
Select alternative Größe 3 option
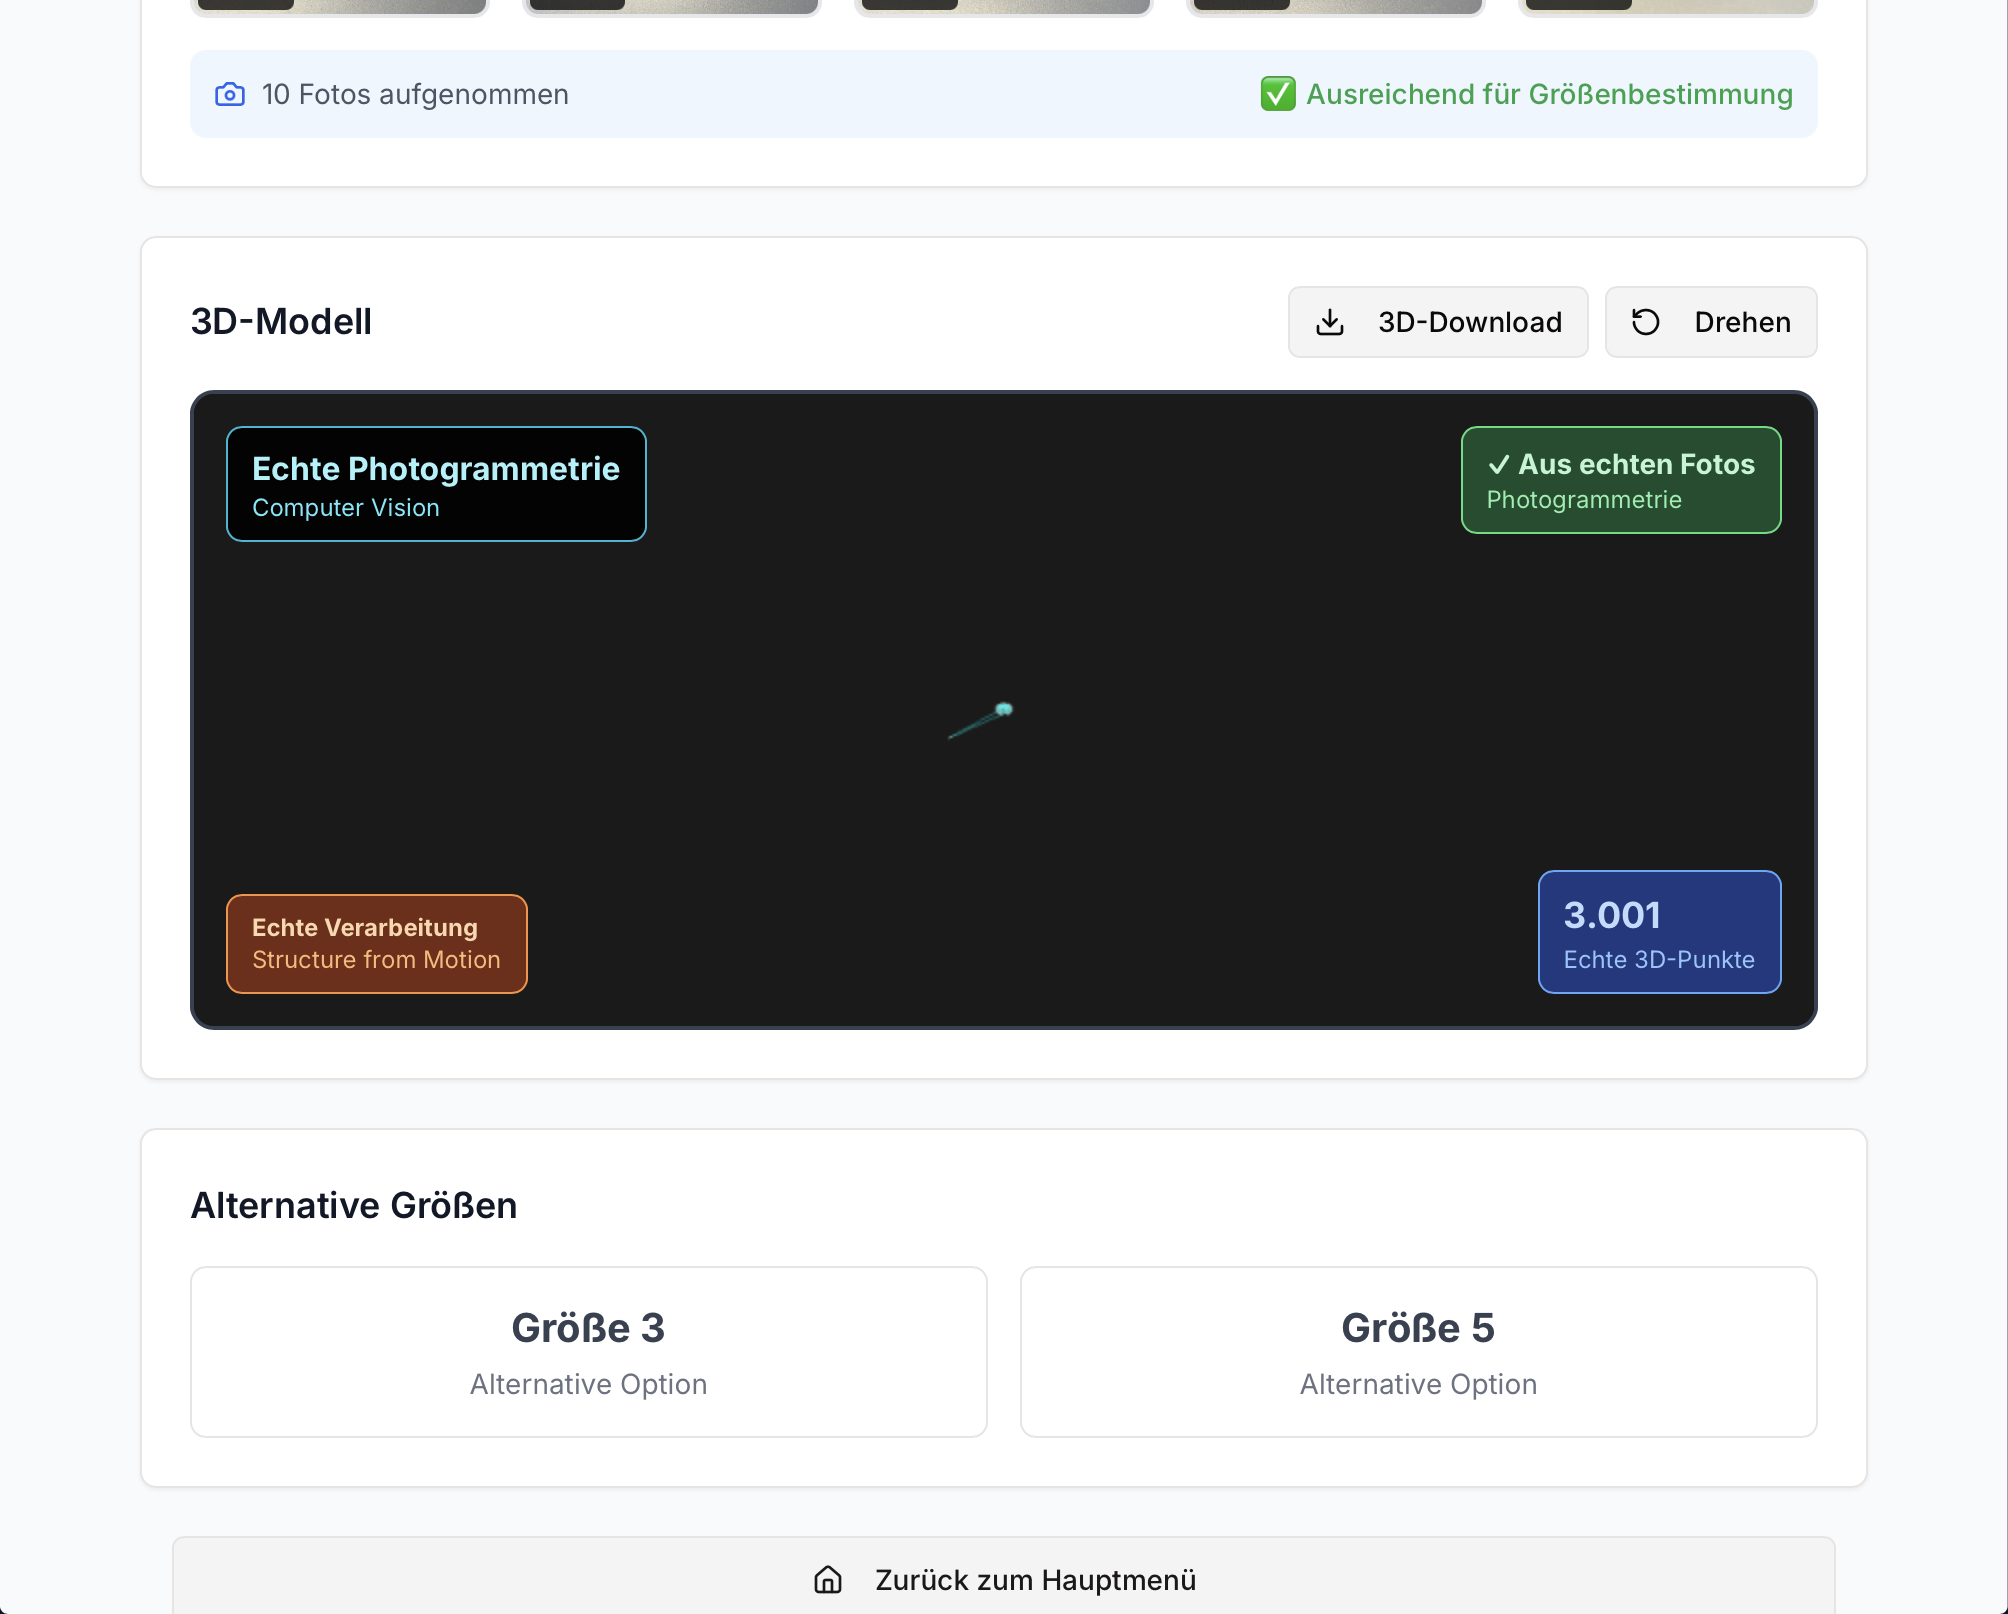pos(588,1352)
